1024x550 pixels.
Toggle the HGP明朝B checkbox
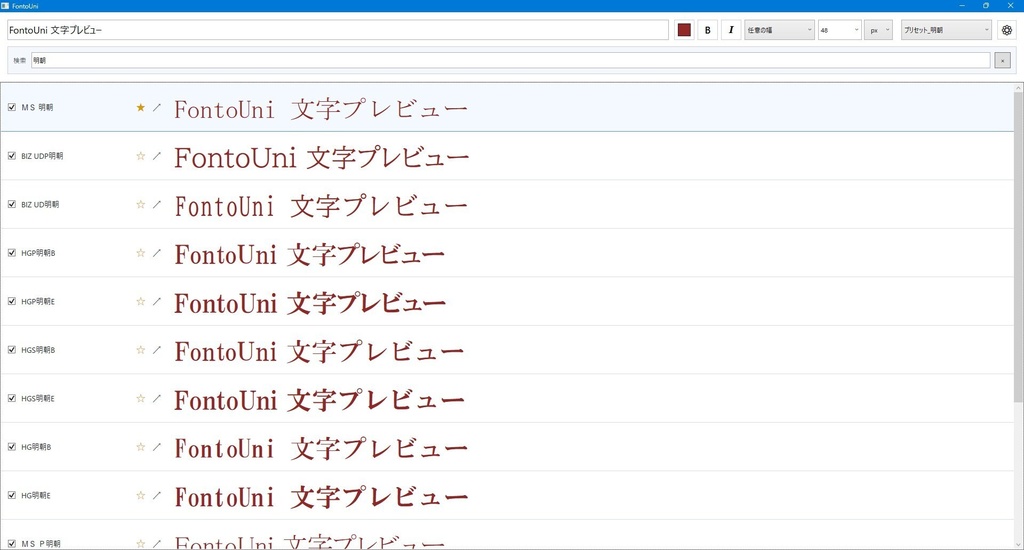coord(12,253)
